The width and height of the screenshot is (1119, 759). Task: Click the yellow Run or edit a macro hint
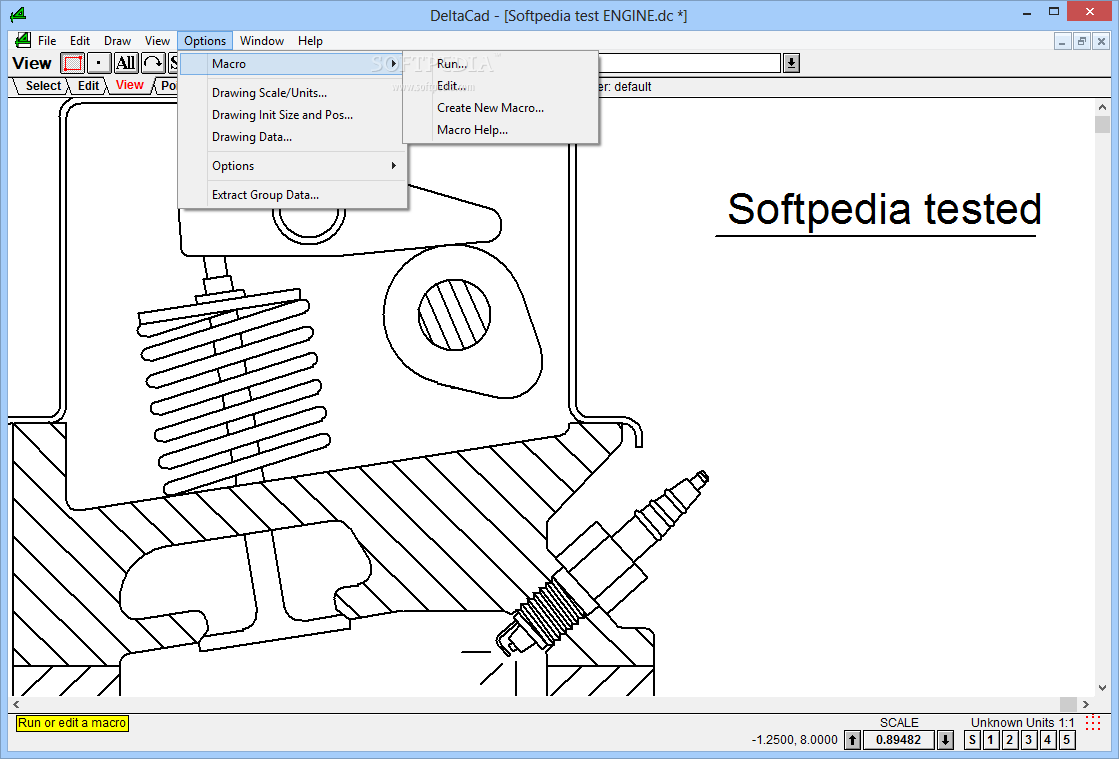(x=72, y=723)
